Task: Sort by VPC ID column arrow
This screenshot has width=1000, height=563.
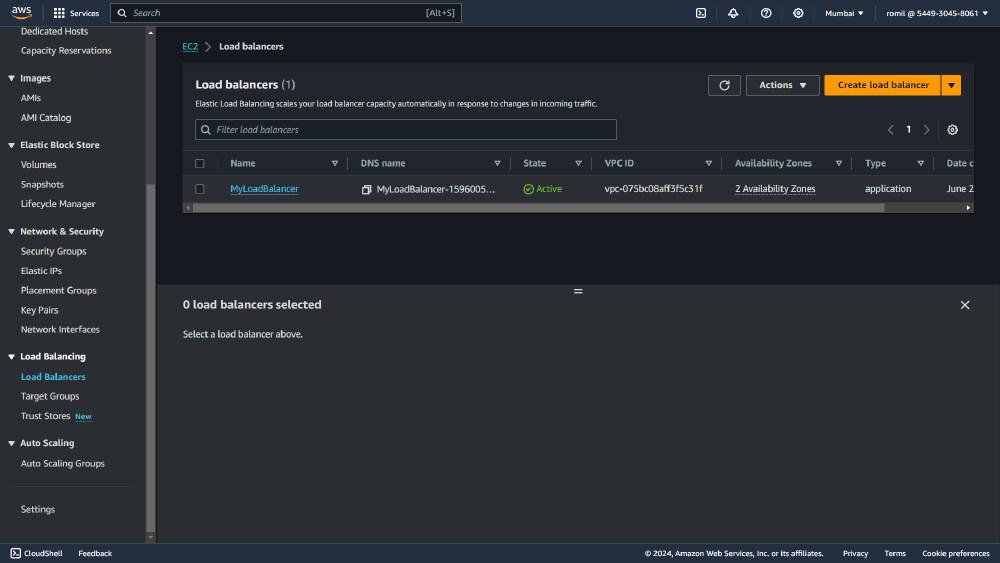Action: 709,163
